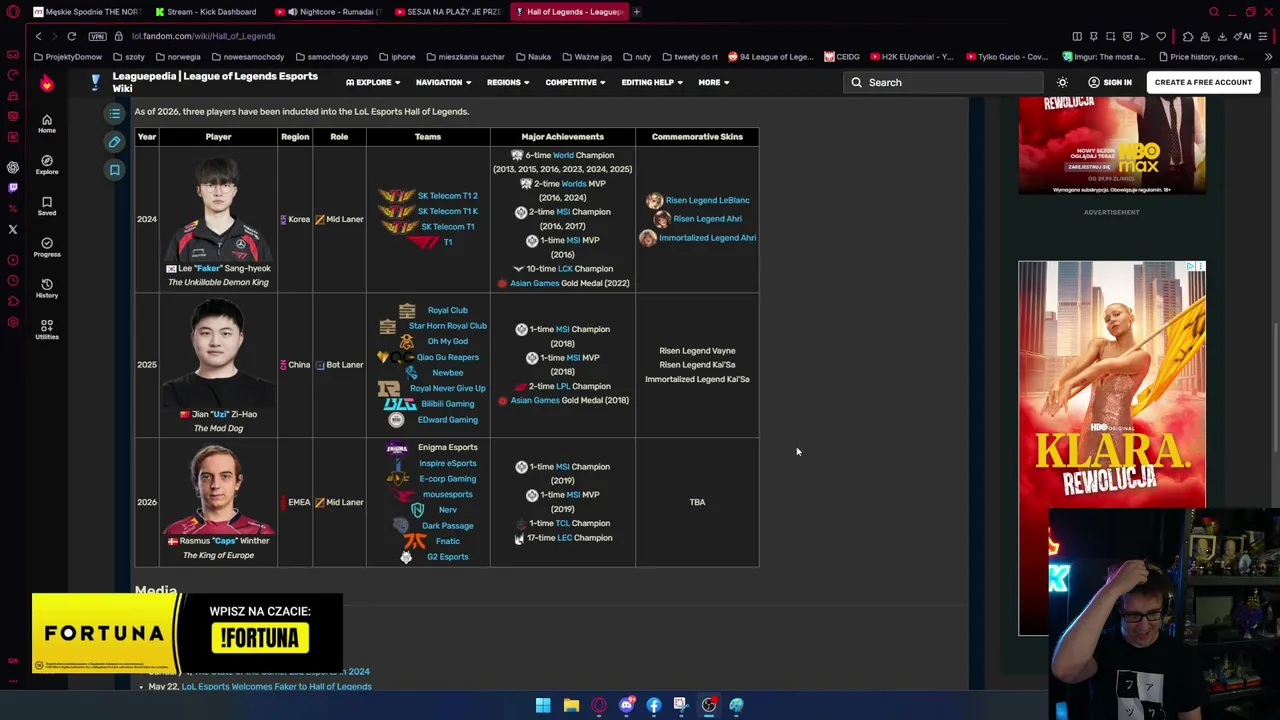Open the browser search tabs magnifier icon
The image size is (1280, 720).
(1214, 12)
